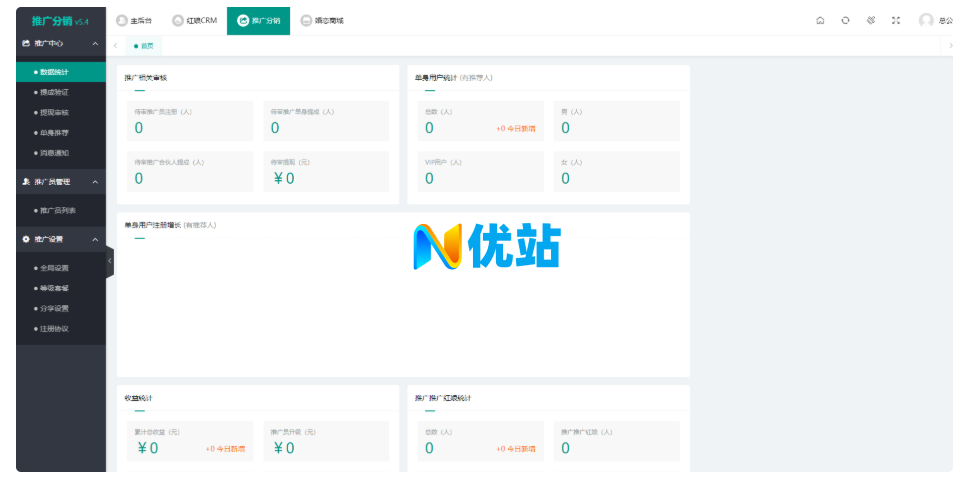
Task: Select the 首页 page tab
Action: pyautogui.click(x=145, y=46)
